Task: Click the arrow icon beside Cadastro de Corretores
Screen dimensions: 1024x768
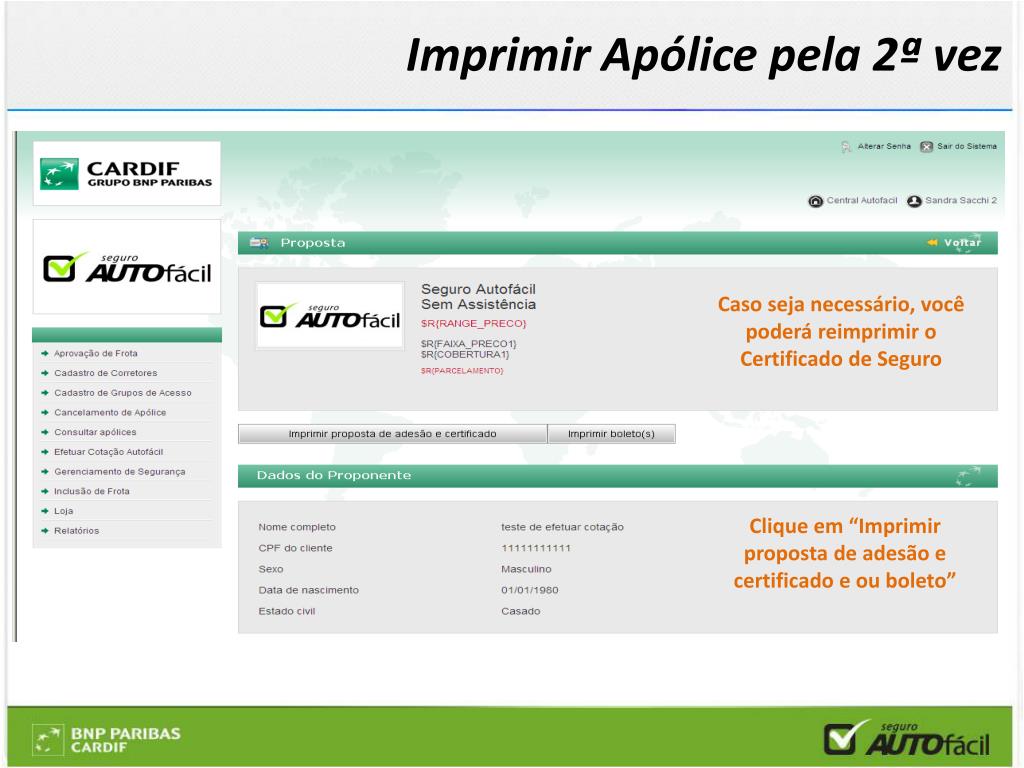Action: coord(45,373)
